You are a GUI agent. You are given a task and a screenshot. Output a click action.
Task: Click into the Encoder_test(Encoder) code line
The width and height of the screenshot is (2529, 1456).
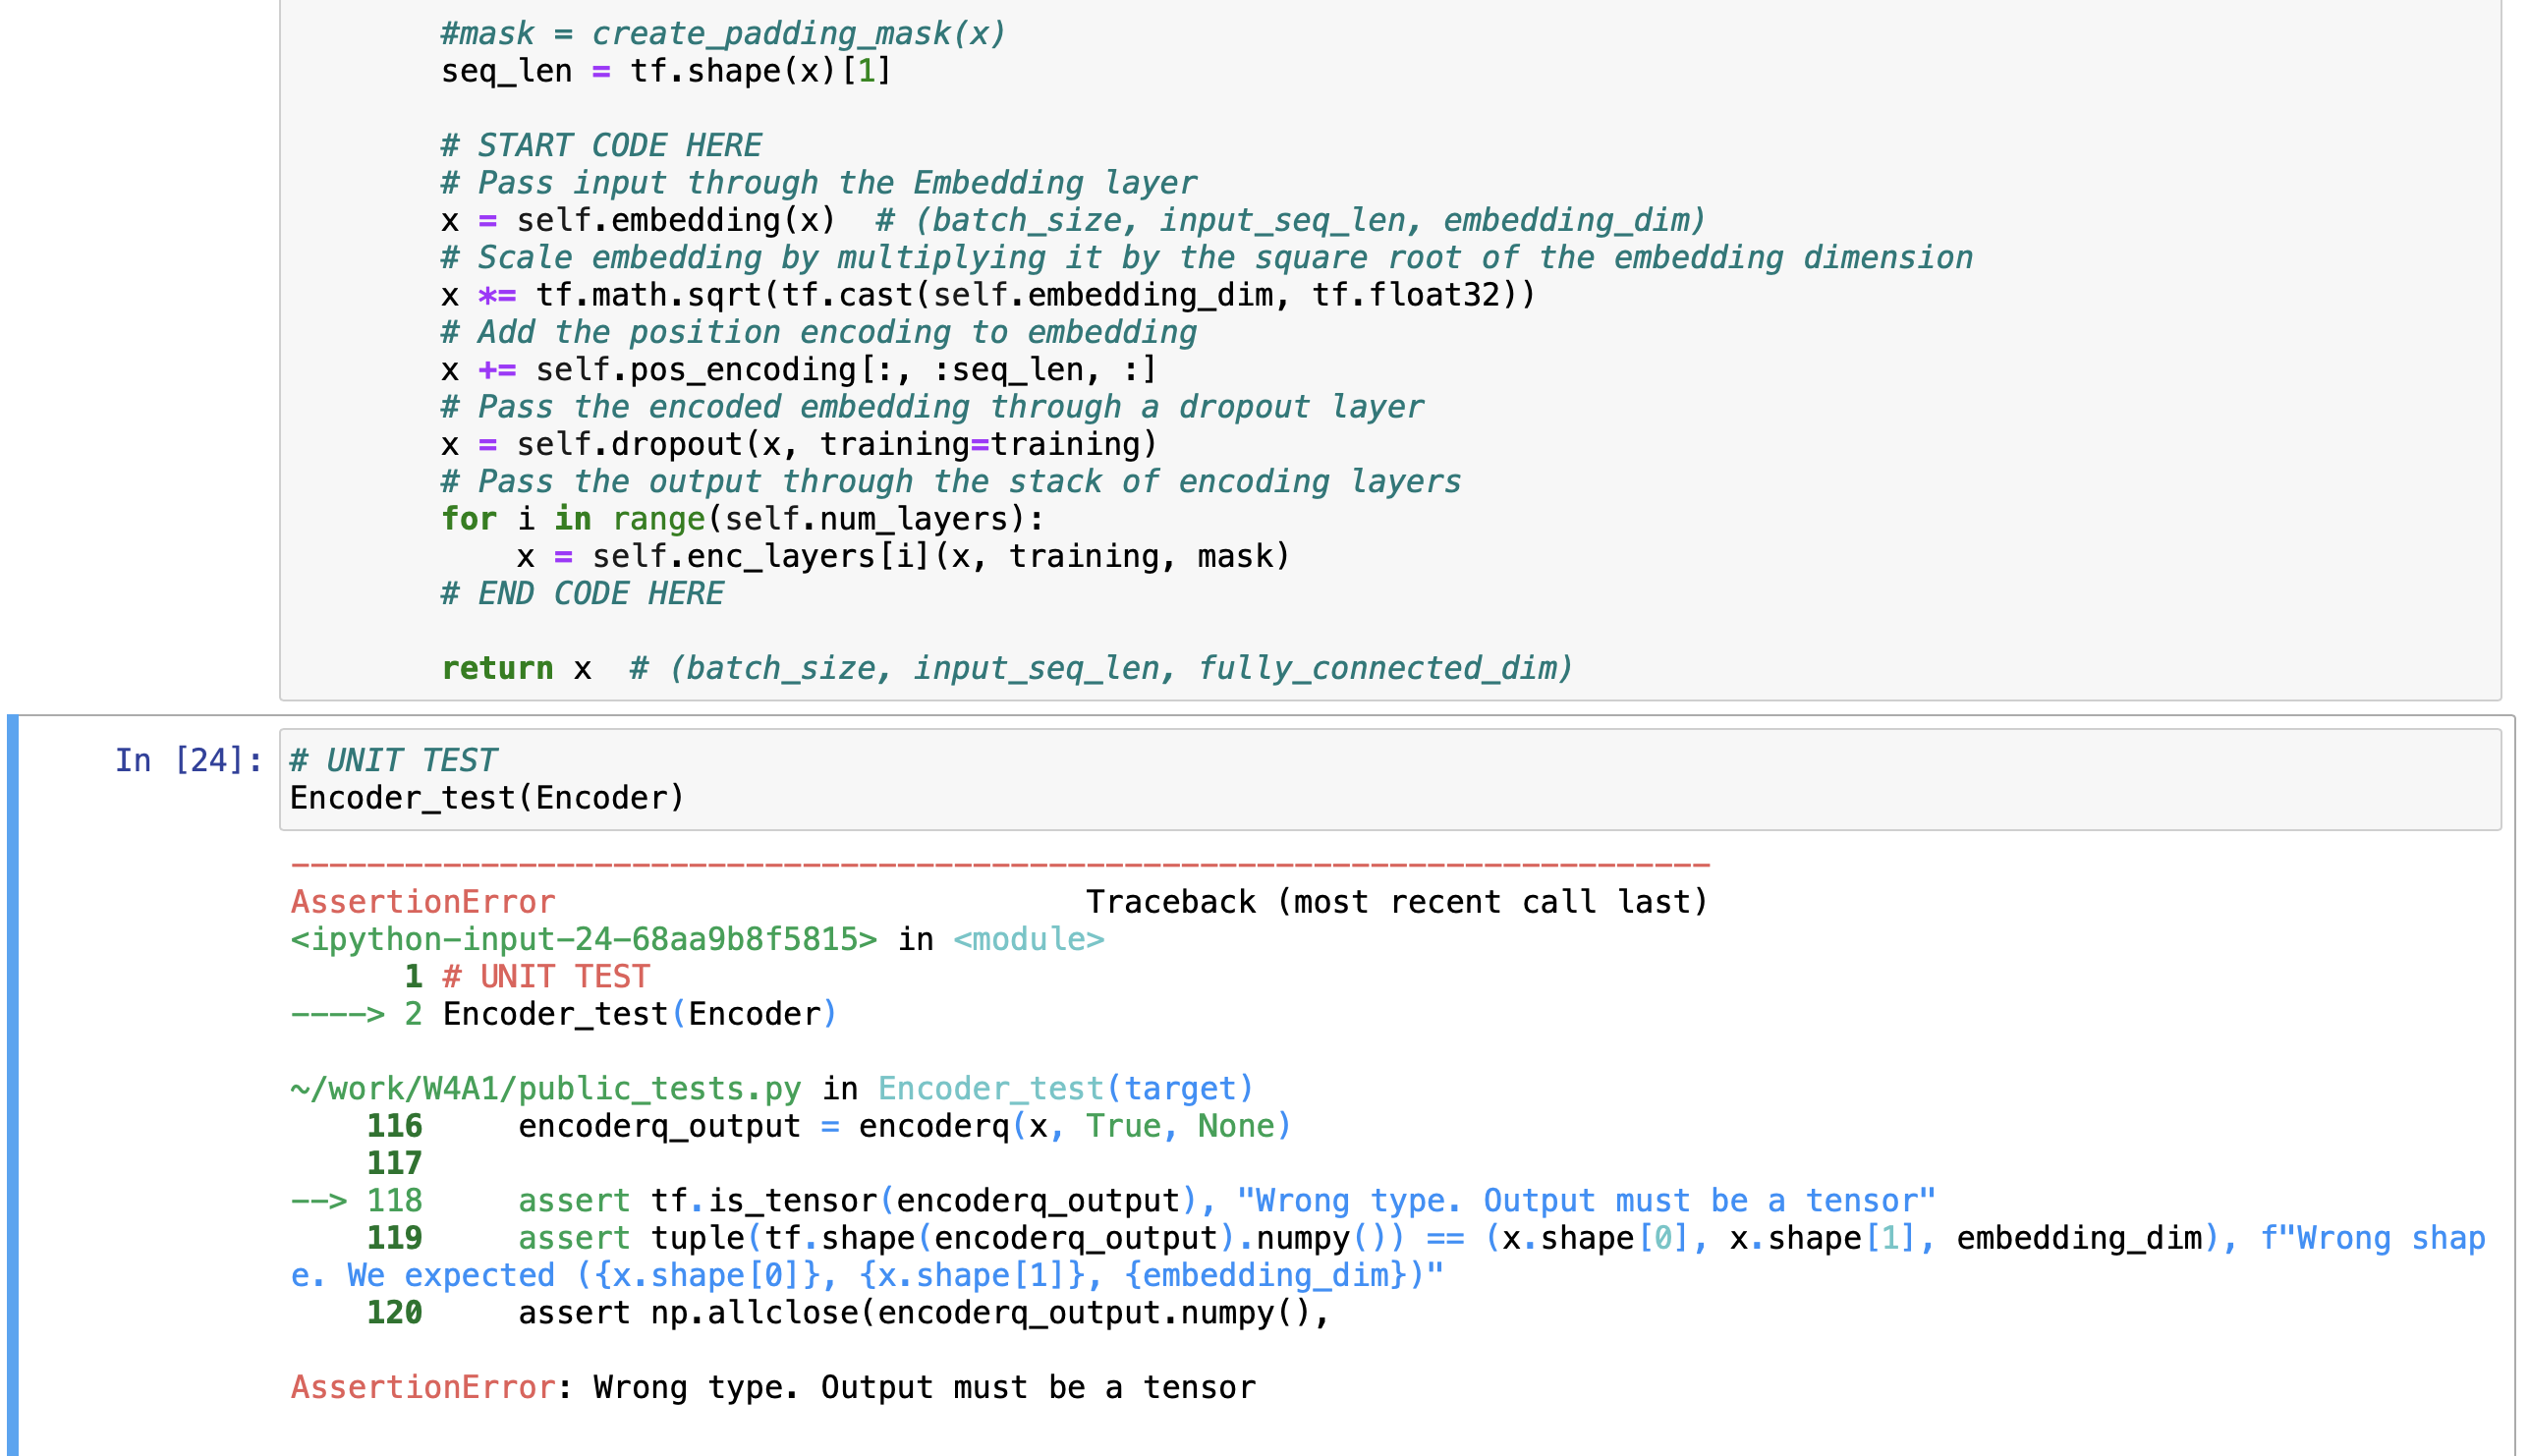click(487, 798)
